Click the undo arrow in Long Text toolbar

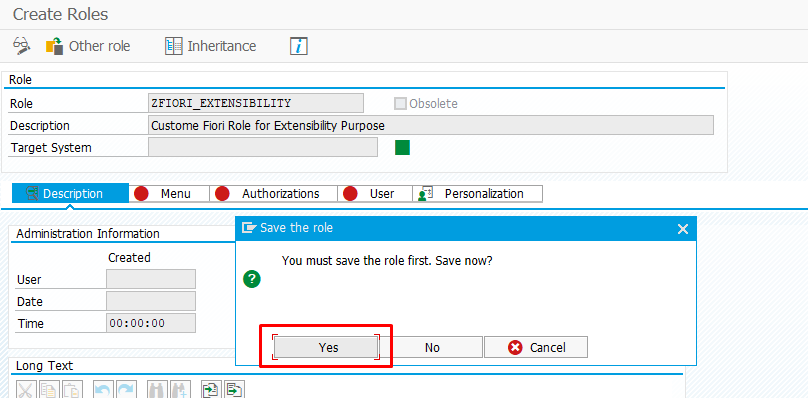coord(103,390)
